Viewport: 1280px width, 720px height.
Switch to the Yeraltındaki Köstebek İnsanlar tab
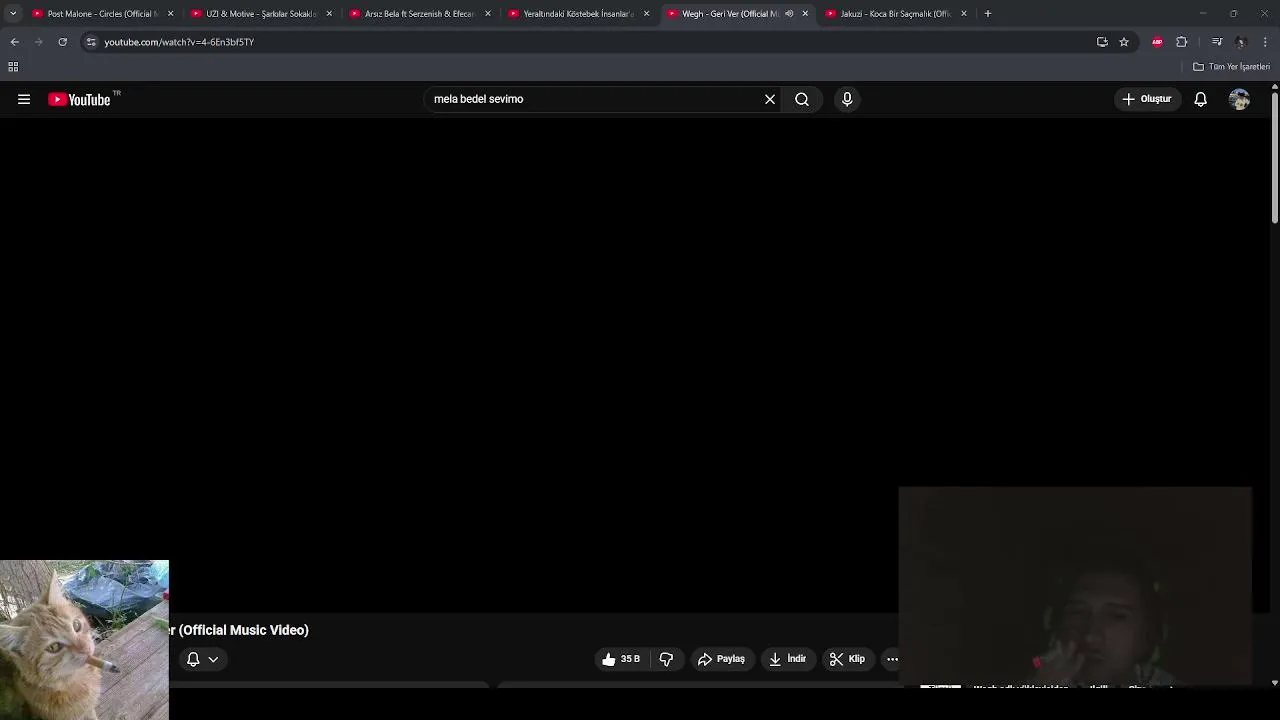click(x=578, y=14)
